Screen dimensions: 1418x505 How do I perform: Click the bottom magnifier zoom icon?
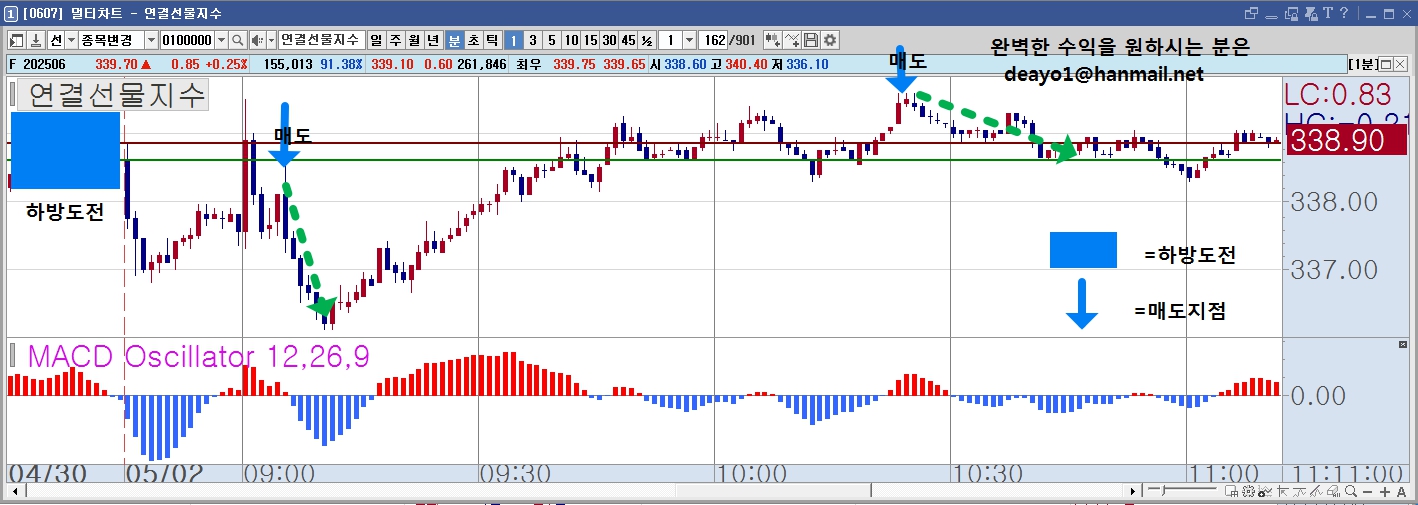coord(1351,491)
